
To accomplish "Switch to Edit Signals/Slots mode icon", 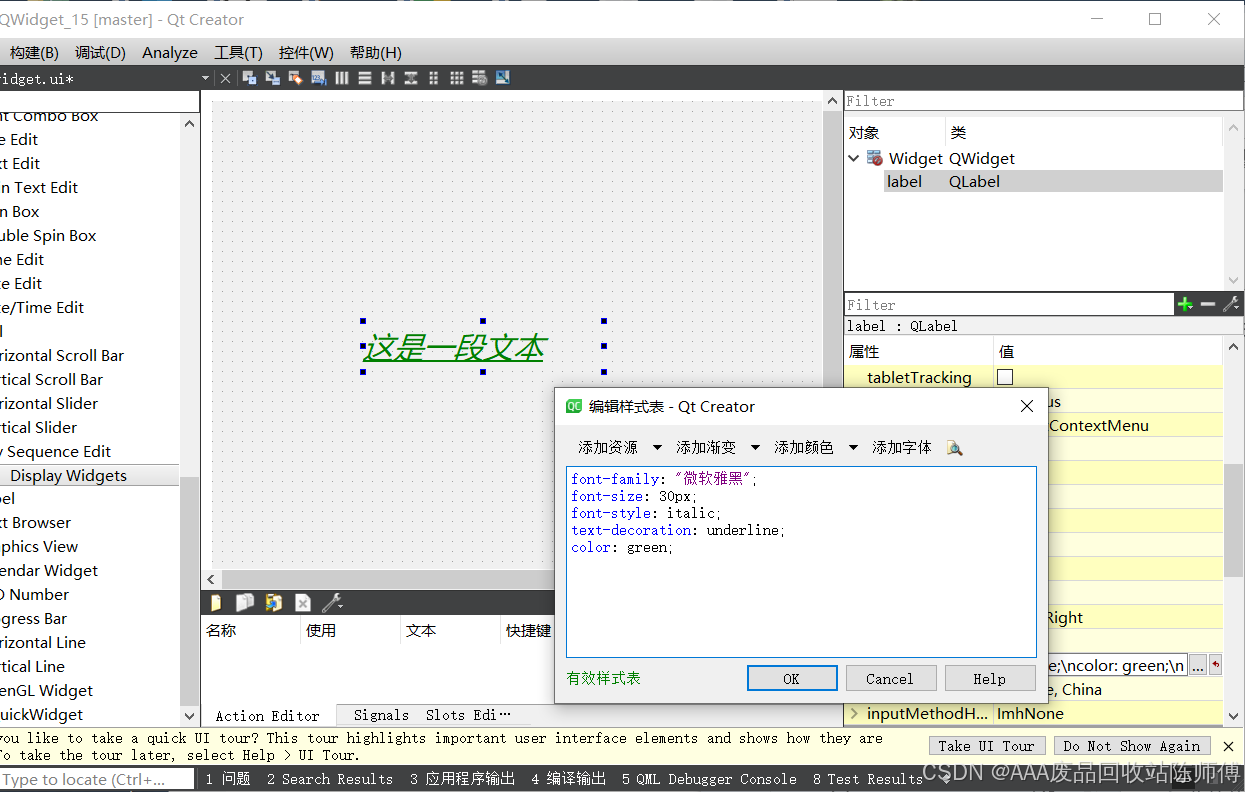I will (x=272, y=78).
